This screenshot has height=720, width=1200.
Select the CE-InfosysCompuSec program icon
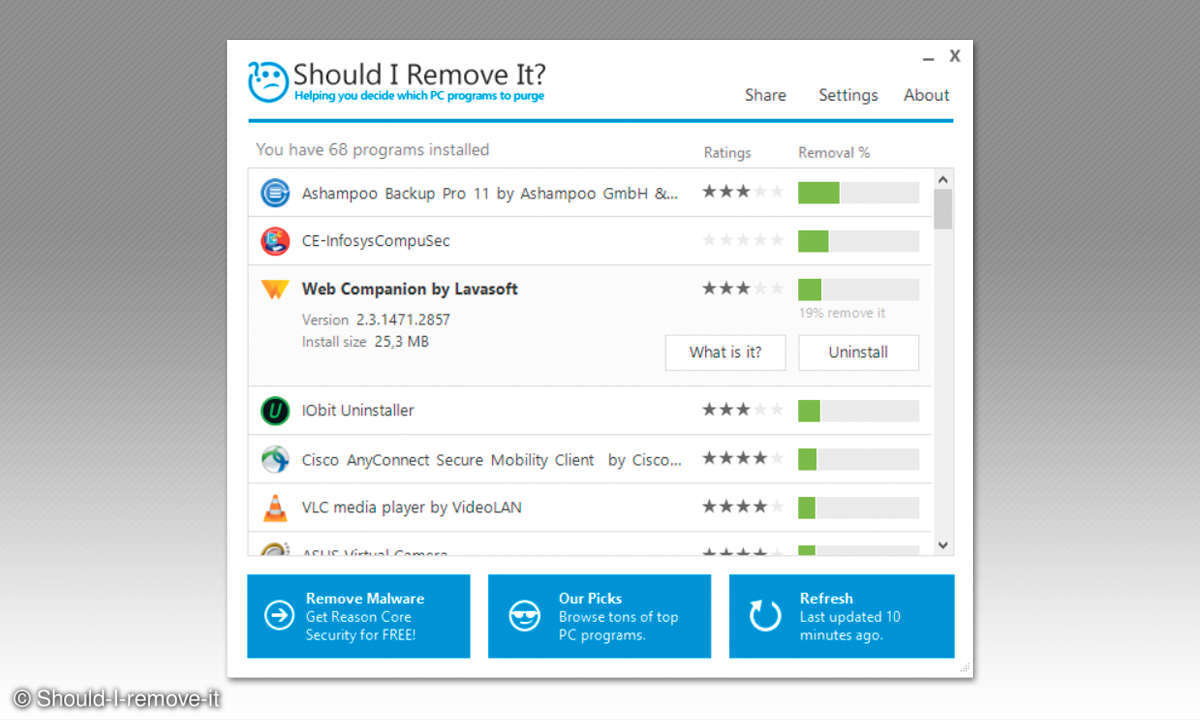point(275,241)
